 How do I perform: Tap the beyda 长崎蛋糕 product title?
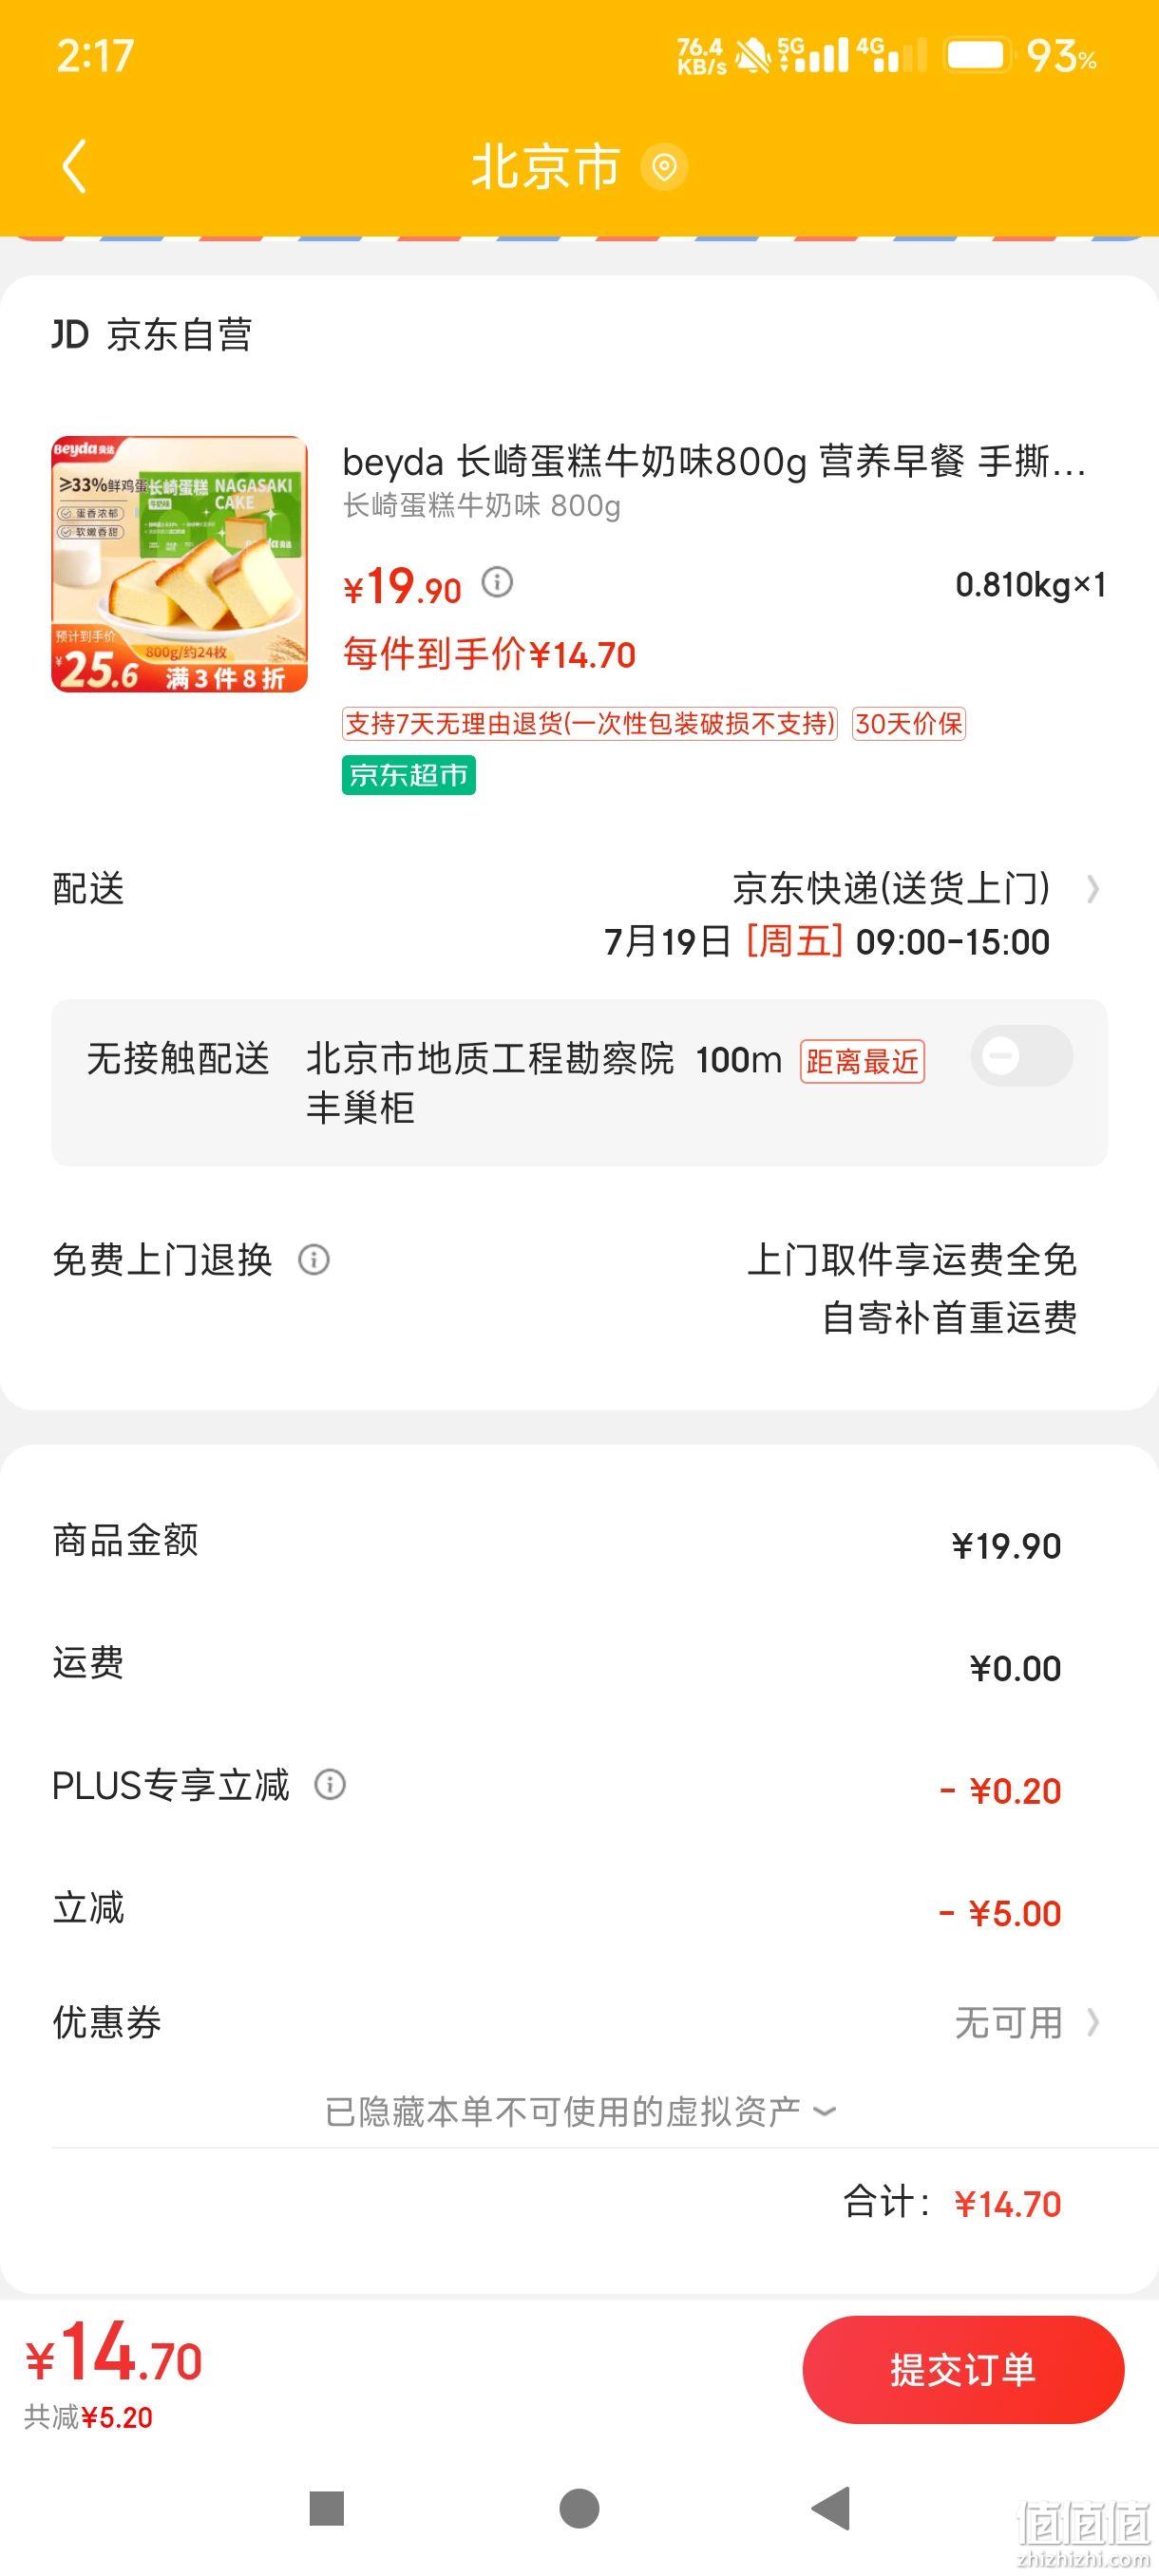point(714,462)
